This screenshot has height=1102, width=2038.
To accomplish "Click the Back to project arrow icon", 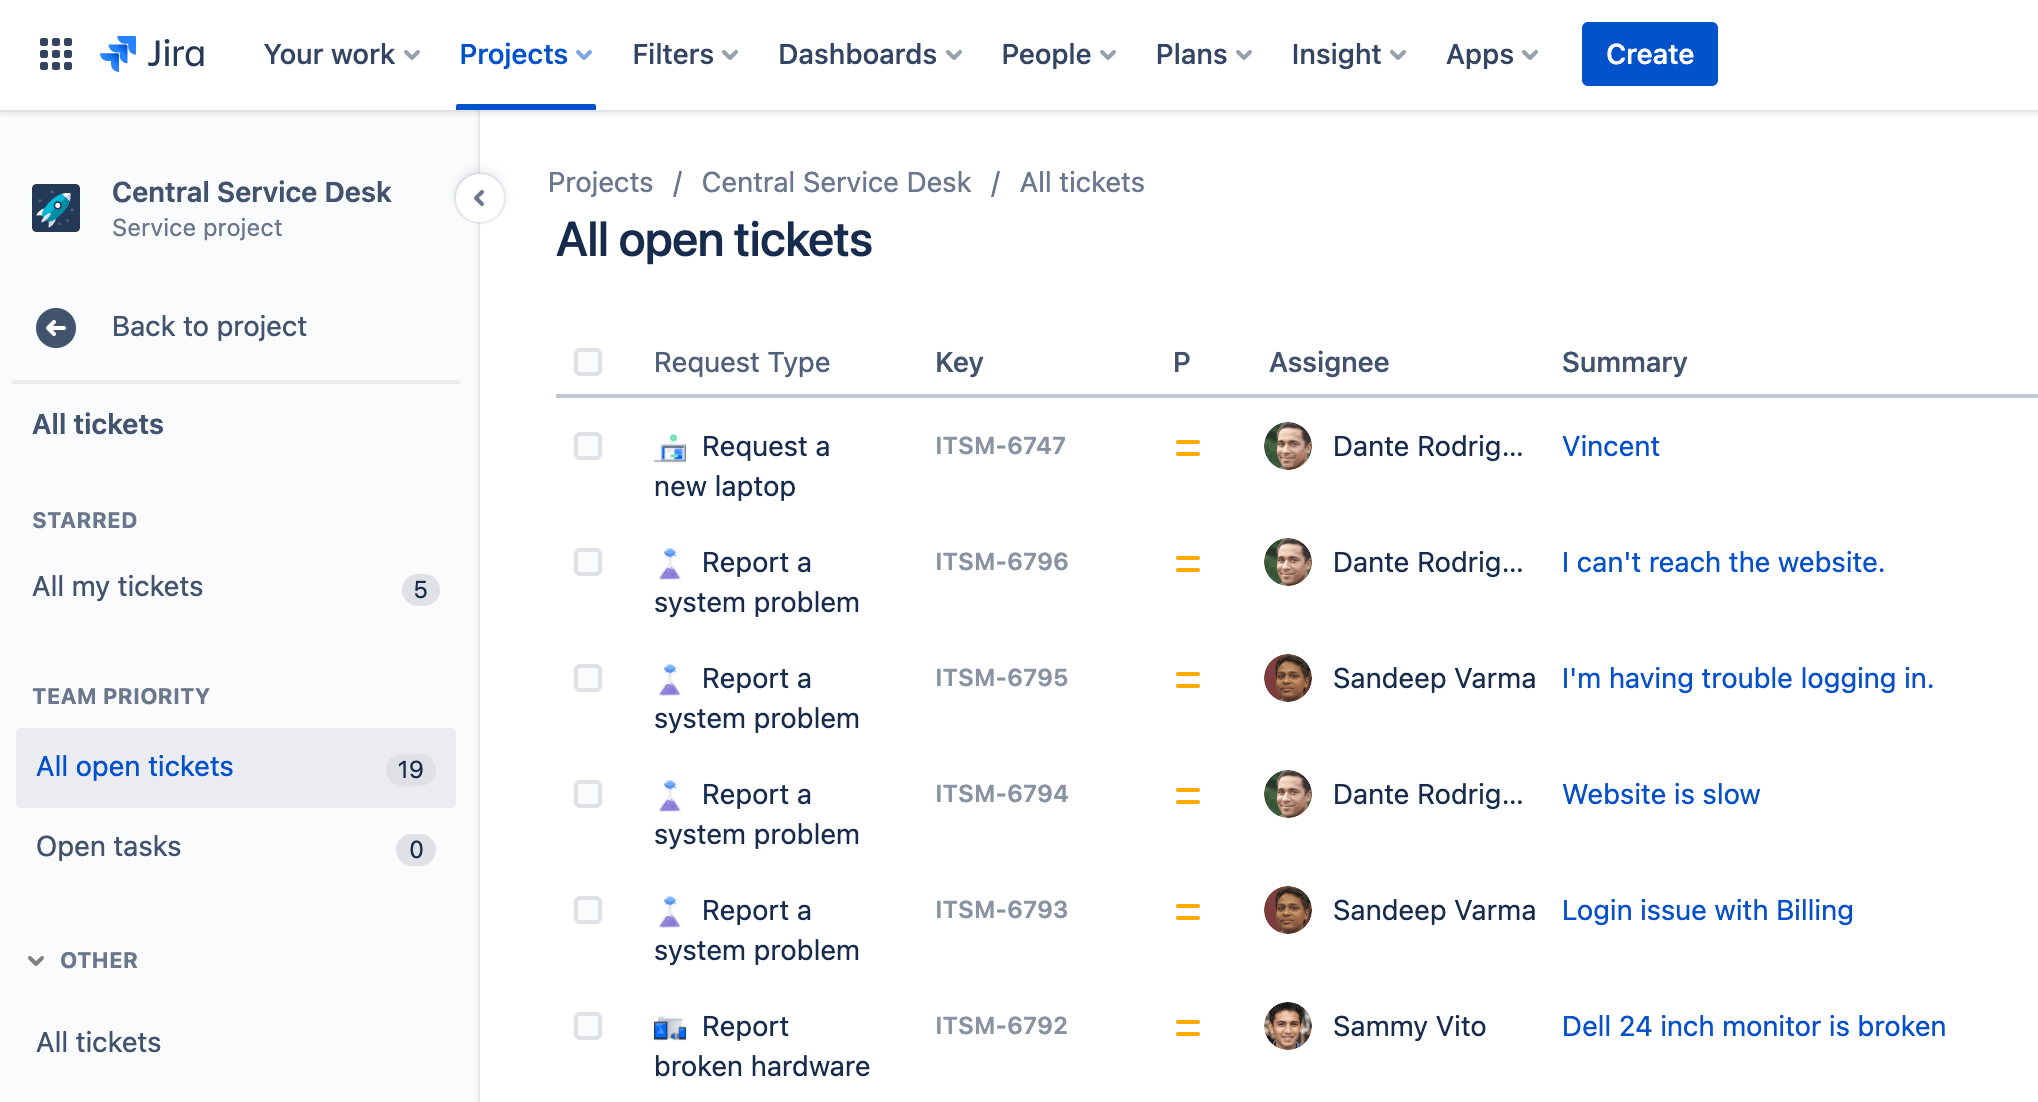I will [x=54, y=326].
